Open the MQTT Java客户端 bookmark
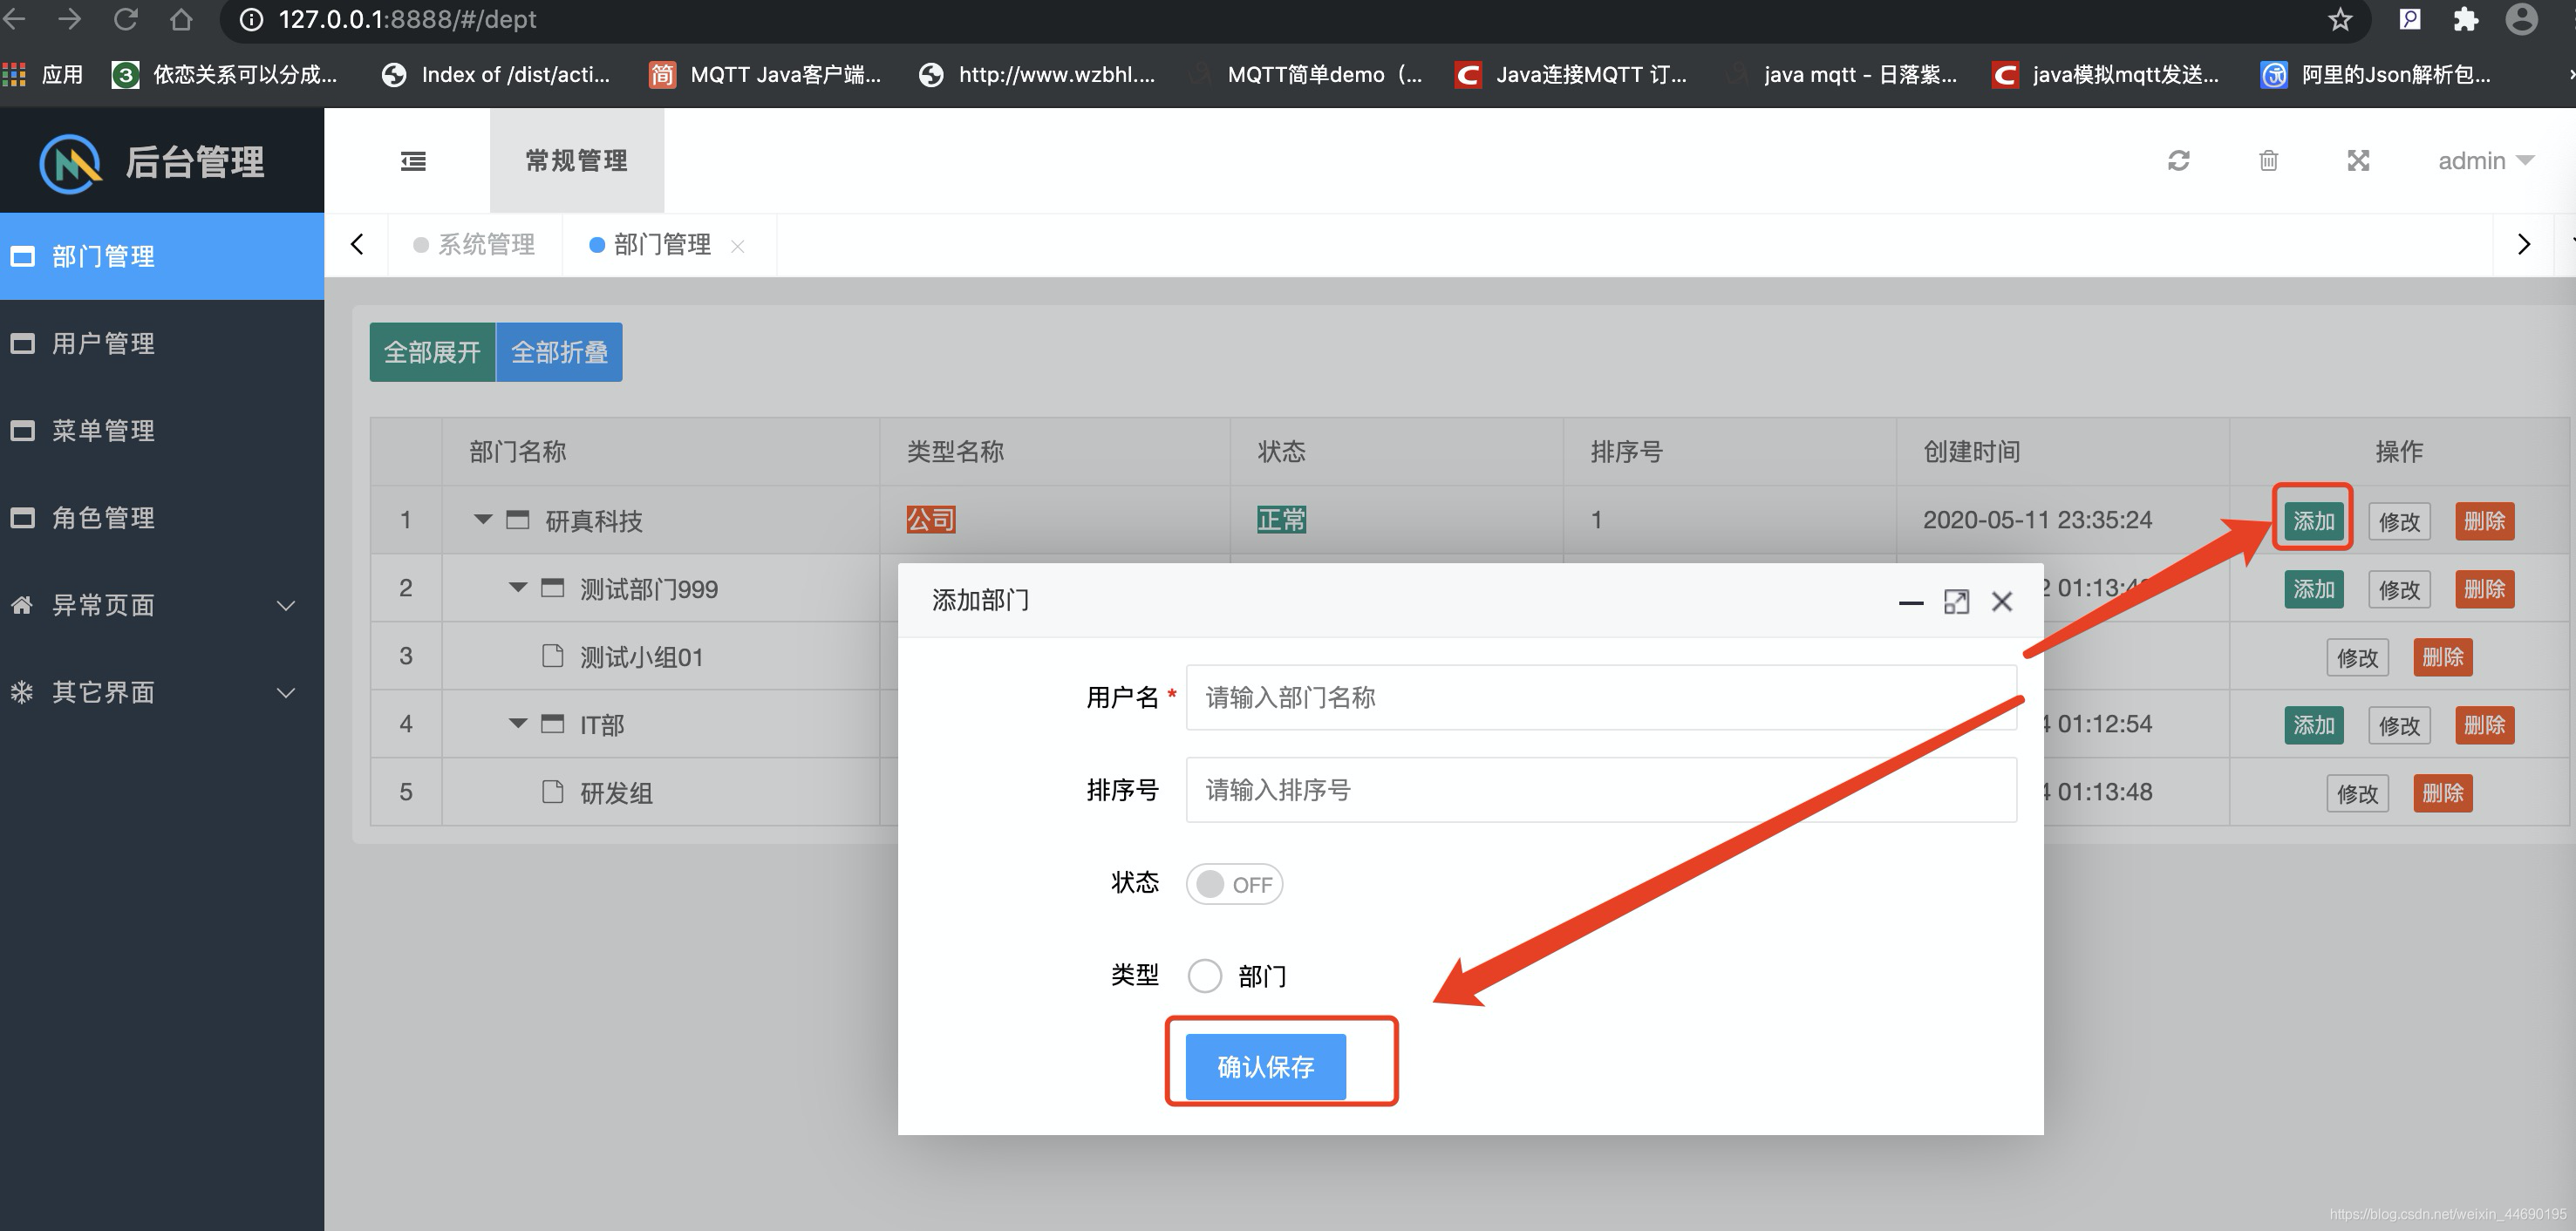 (765, 74)
